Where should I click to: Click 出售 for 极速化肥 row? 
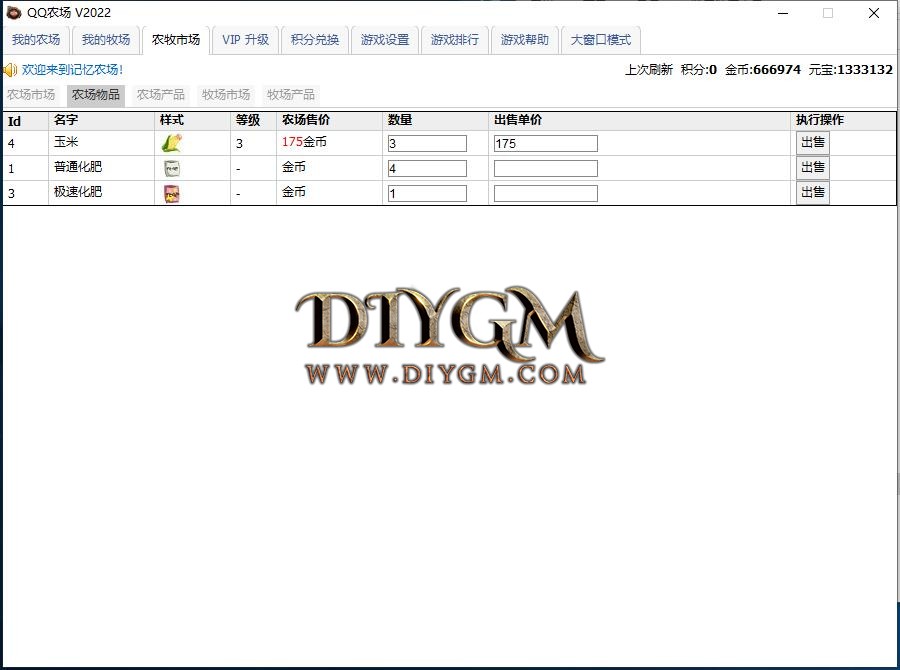point(812,192)
